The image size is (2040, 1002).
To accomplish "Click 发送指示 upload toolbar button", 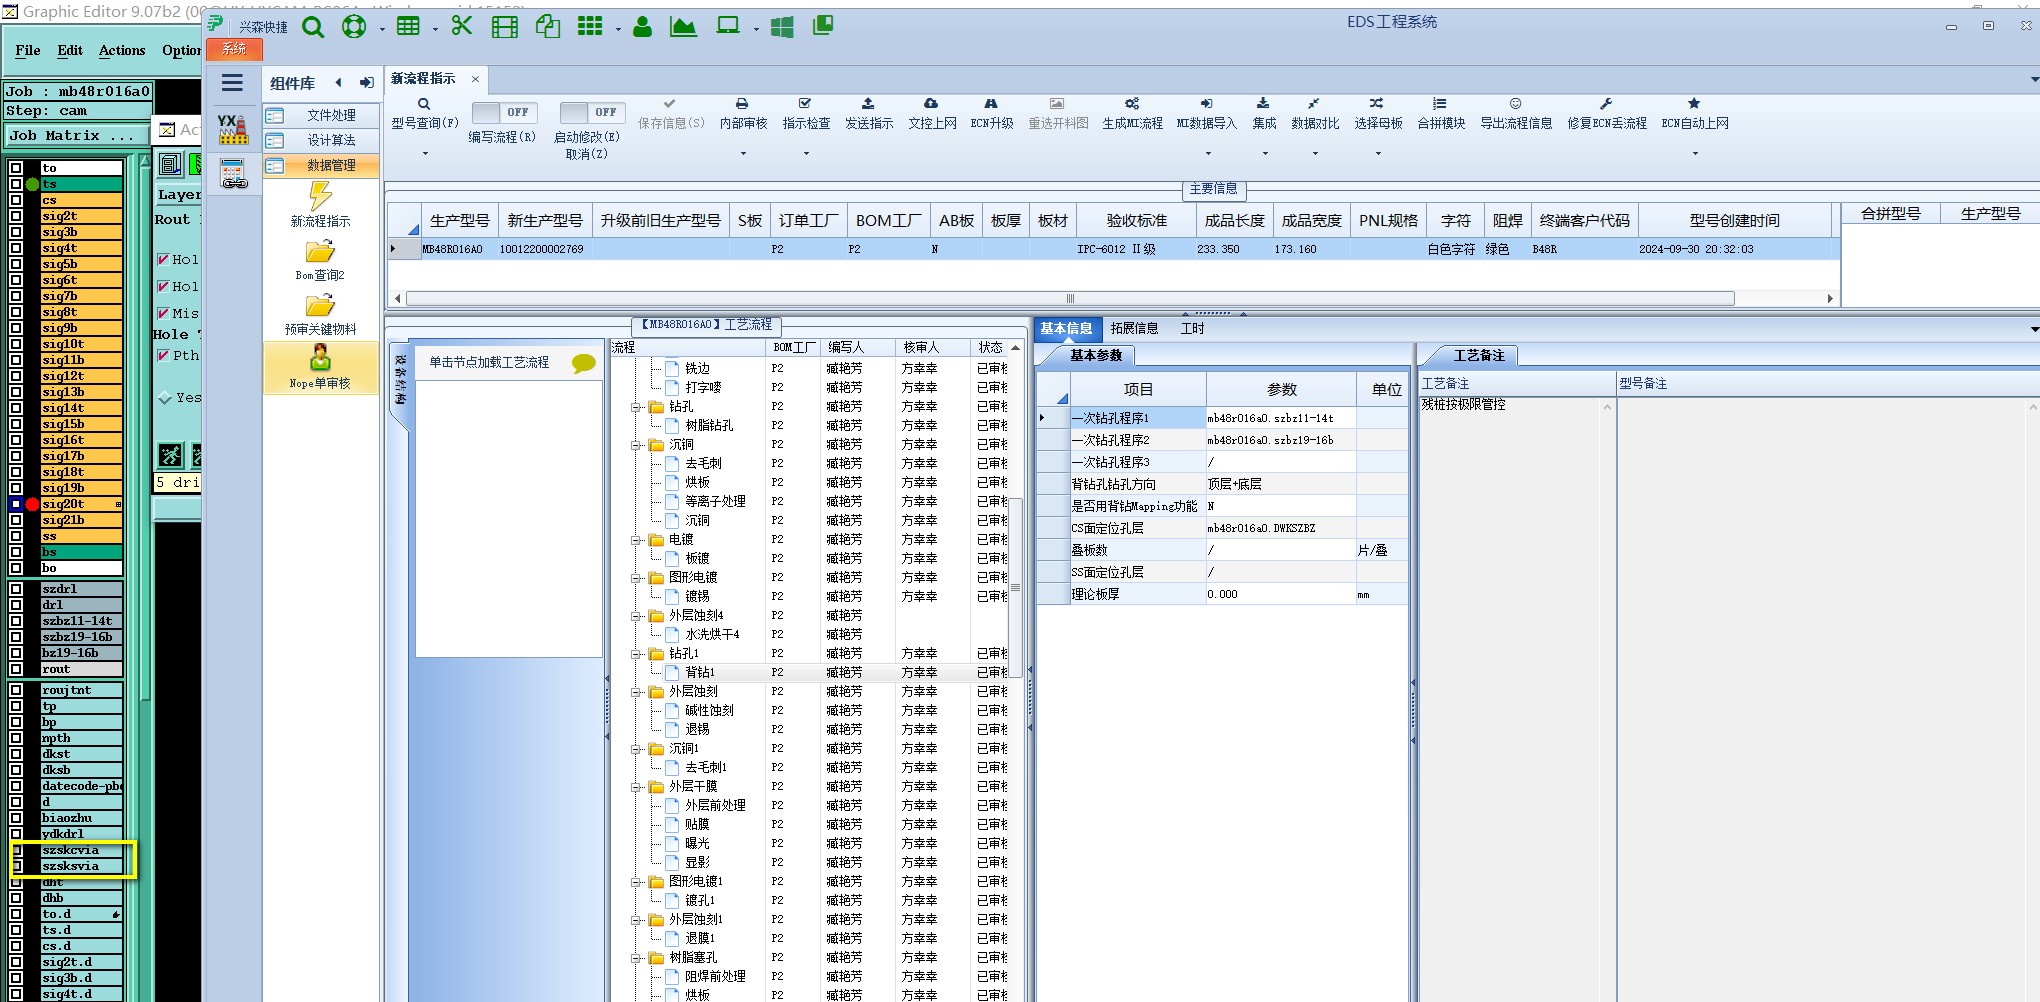I will (x=868, y=113).
